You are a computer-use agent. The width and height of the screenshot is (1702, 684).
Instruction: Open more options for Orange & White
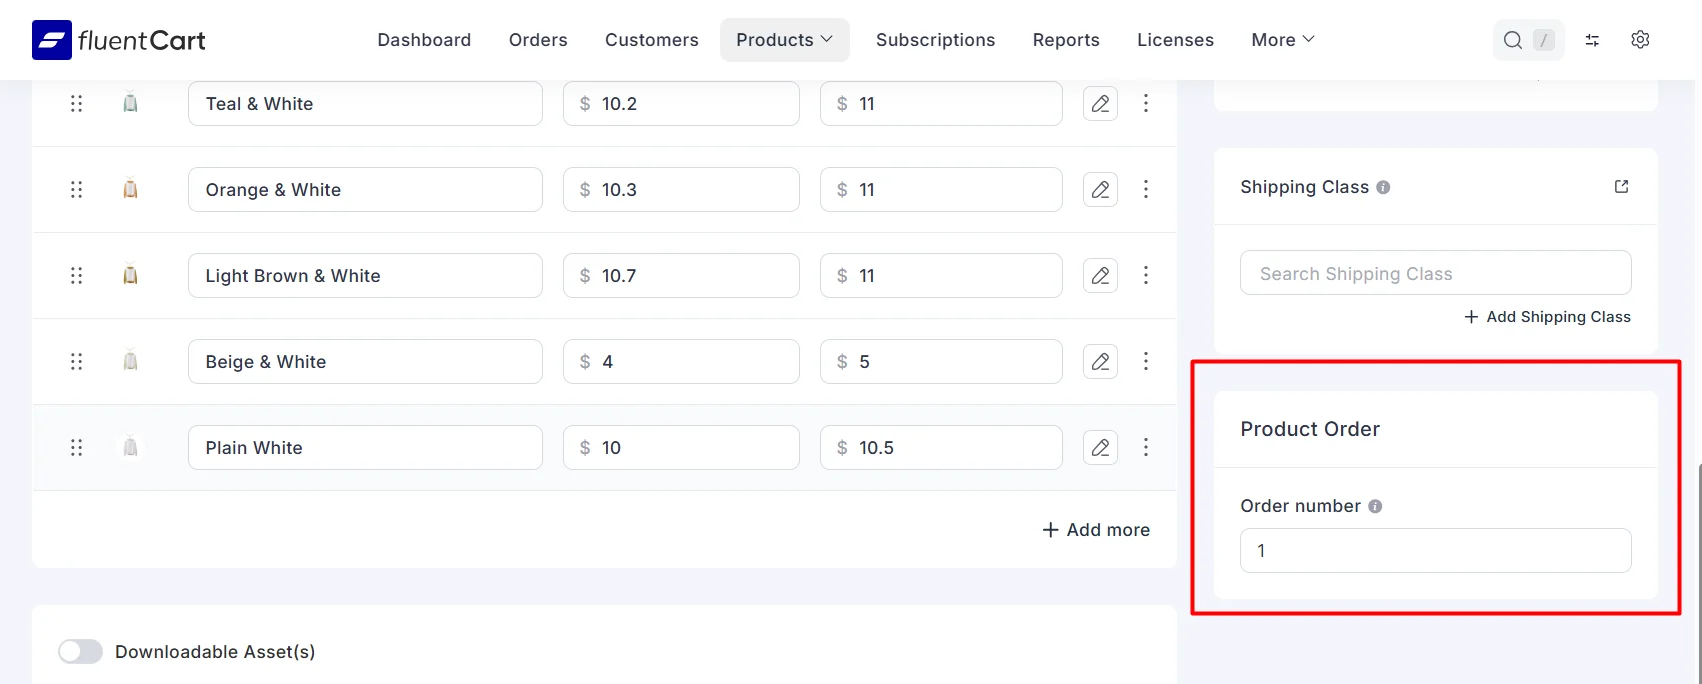point(1146,190)
